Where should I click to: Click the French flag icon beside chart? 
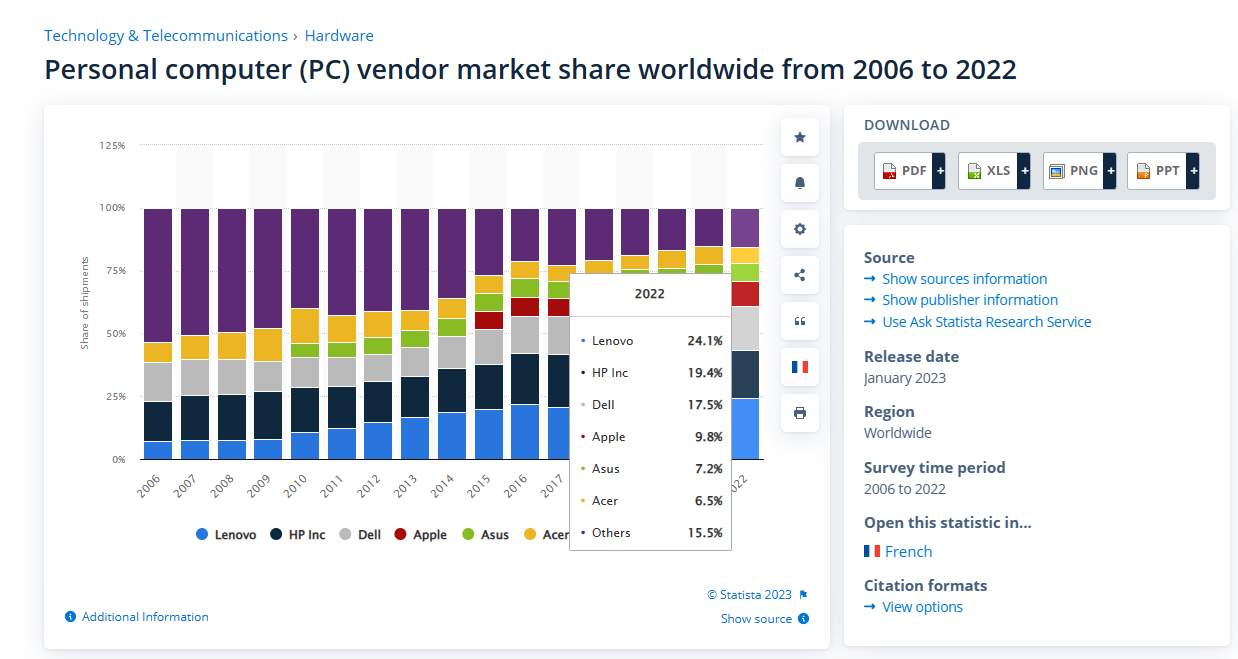(x=799, y=367)
